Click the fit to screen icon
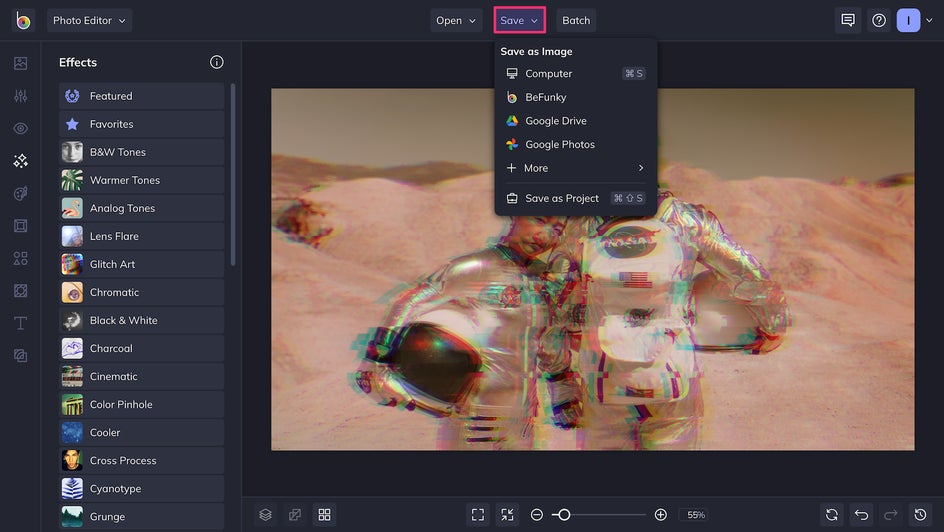Screen dimensions: 944x532 pos(478,515)
